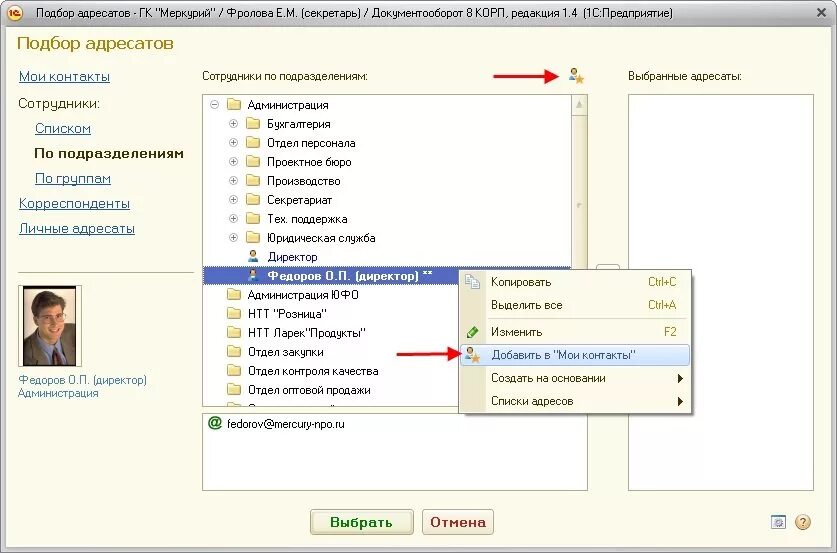This screenshot has width=837, height=553.
Task: Open the Федоров О.П. (директор) profile link
Action: (82, 380)
